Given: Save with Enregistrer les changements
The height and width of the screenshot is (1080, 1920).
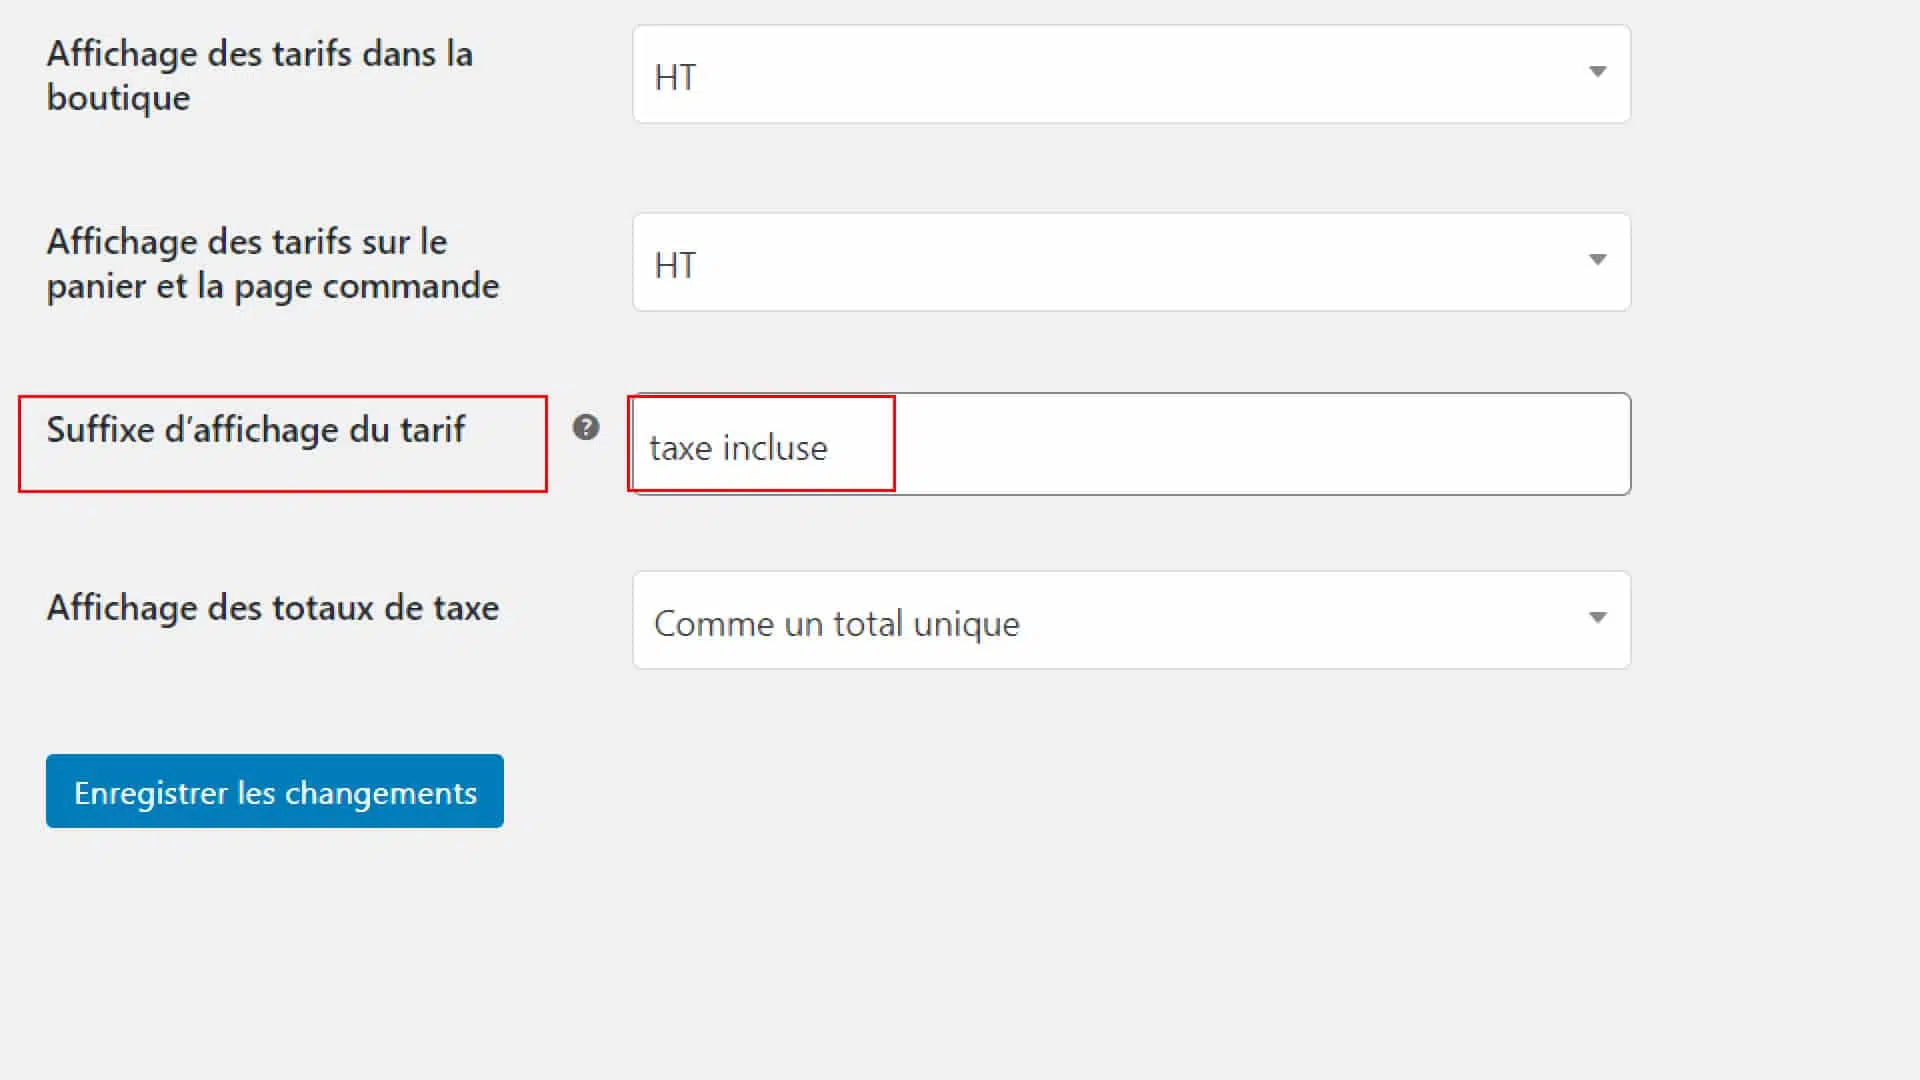Looking at the screenshot, I should (x=275, y=791).
